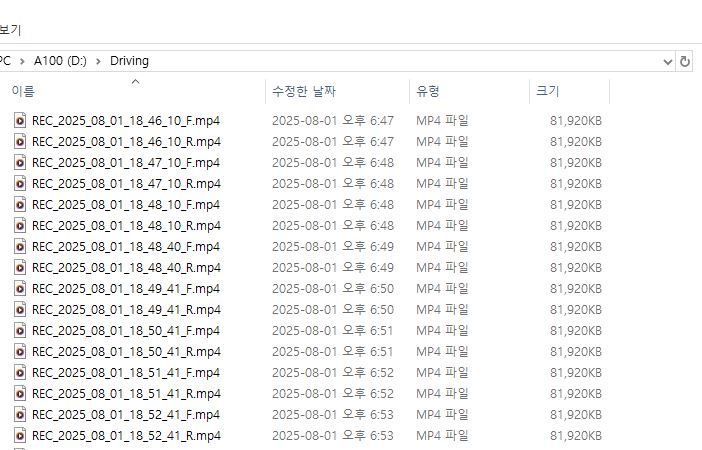This screenshot has height=450, width=702.
Task: Select file name REC_2025_08_01_18_47_10_F.mp4
Action: [x=126, y=163]
